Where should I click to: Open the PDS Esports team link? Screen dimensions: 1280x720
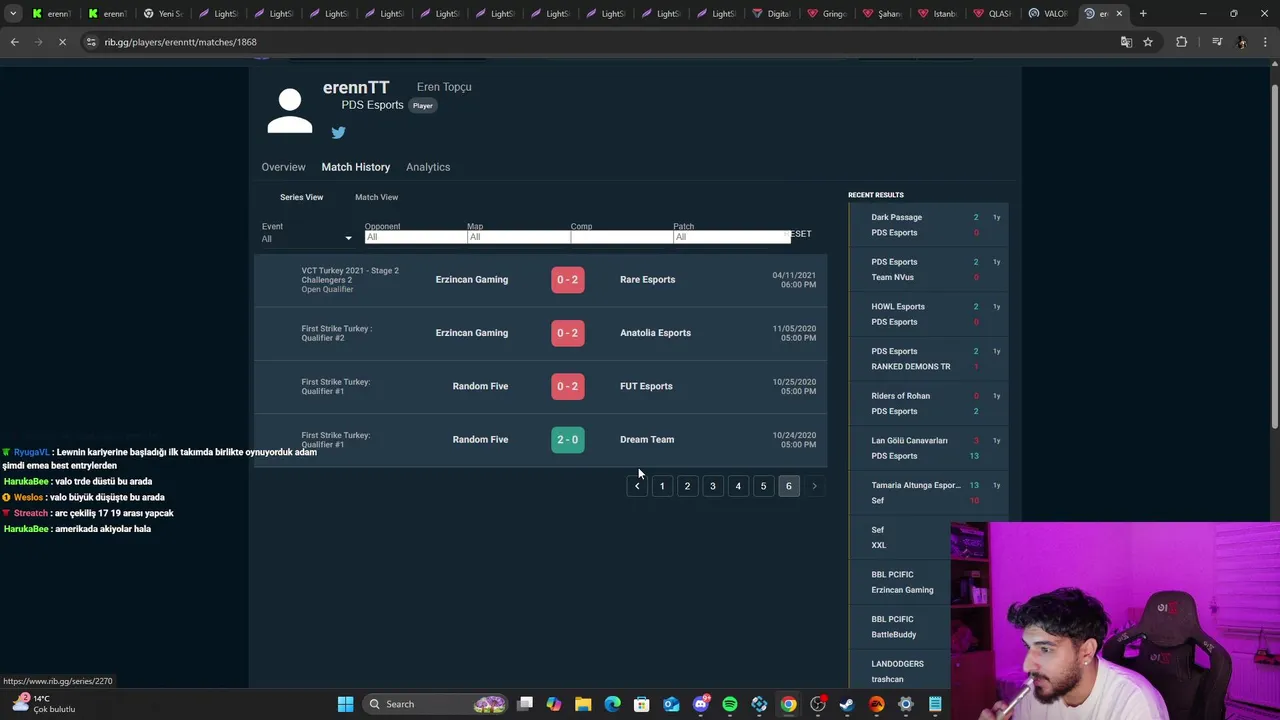[372, 105]
